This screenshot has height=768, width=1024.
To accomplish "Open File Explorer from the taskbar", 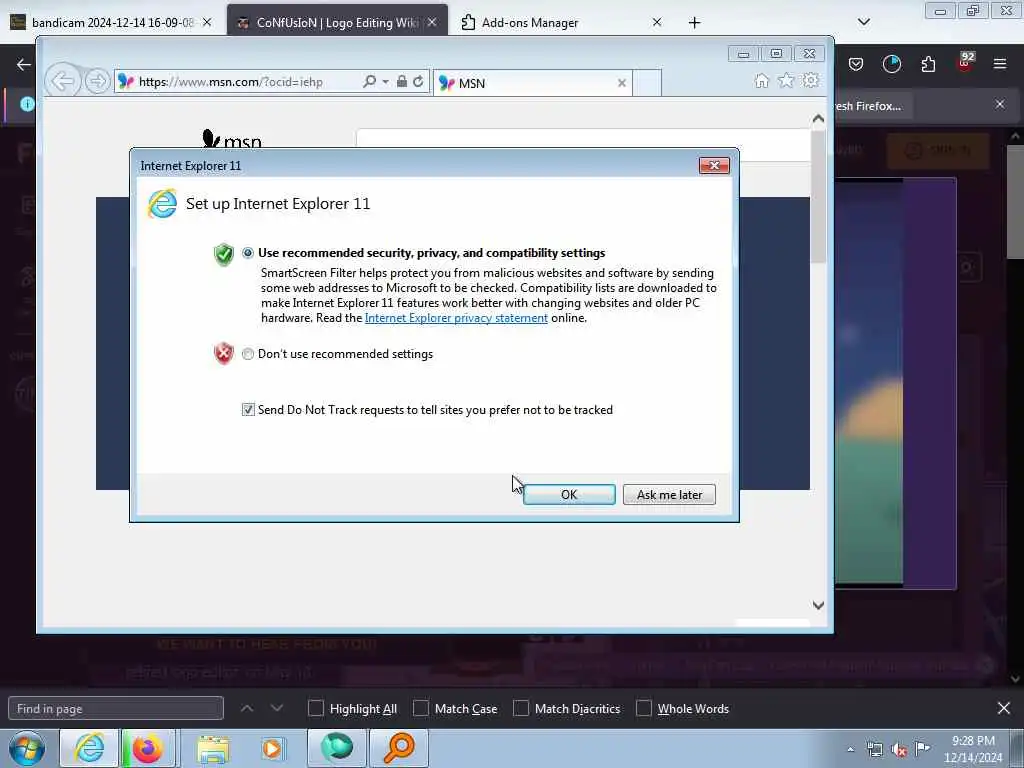I will 213,748.
